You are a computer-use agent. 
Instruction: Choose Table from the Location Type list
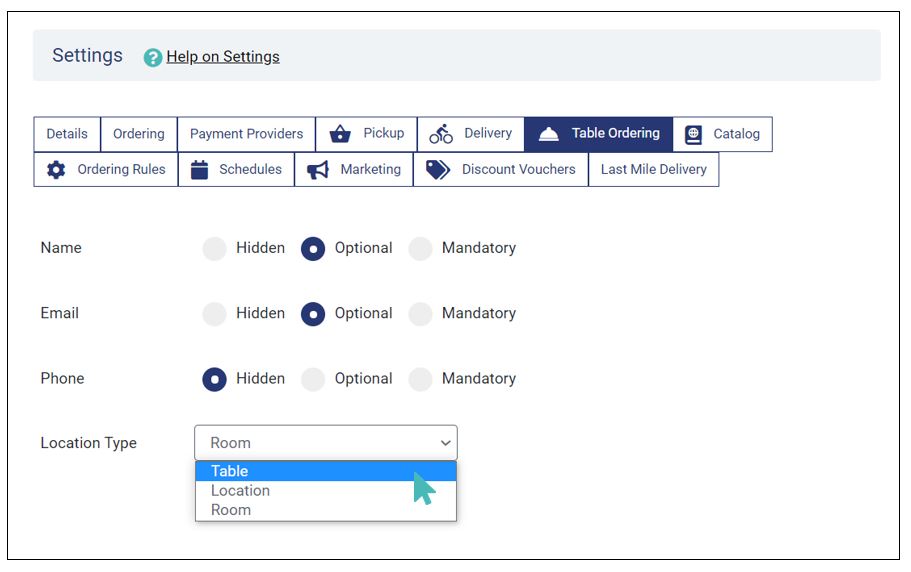point(326,471)
